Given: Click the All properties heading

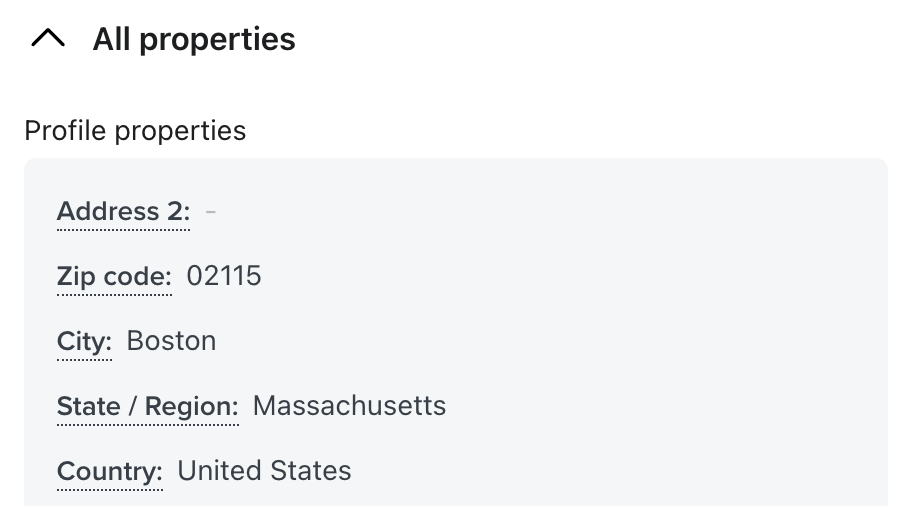Looking at the screenshot, I should point(194,39).
